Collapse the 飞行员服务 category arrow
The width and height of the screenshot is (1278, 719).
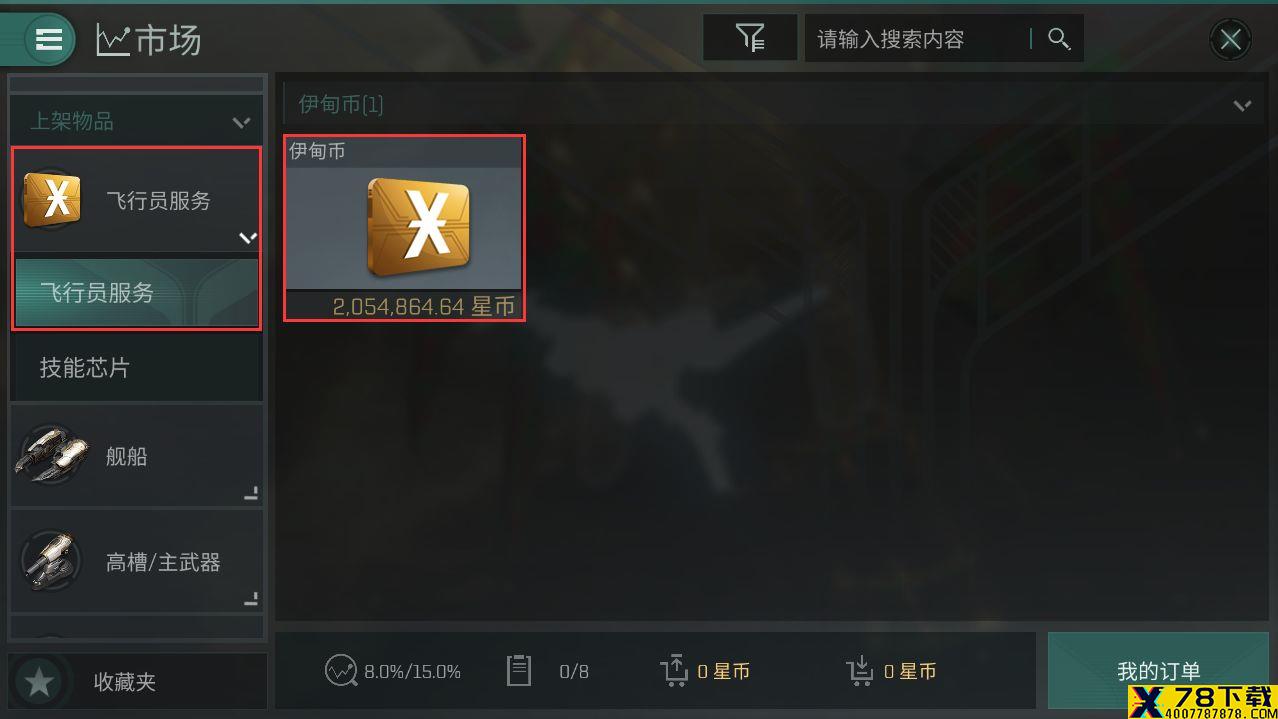[x=247, y=237]
